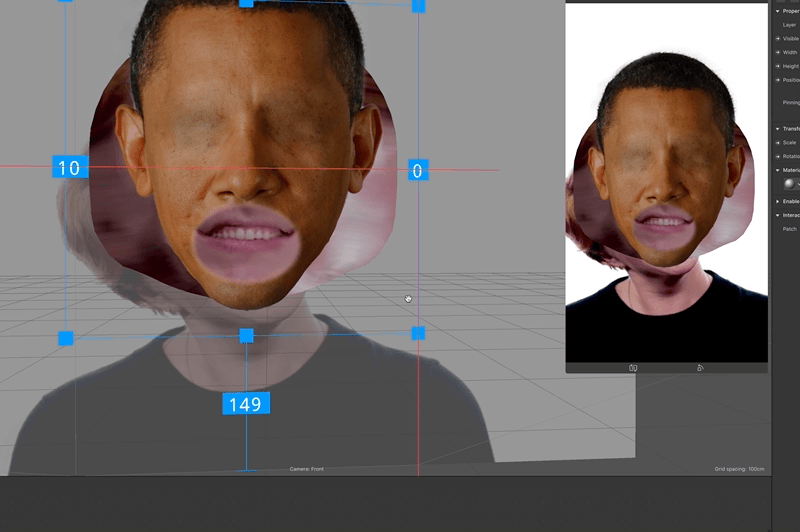Viewport: 800px width, 532px height.
Task: Click the arrow icon beside Rotation property
Action: pos(778,157)
